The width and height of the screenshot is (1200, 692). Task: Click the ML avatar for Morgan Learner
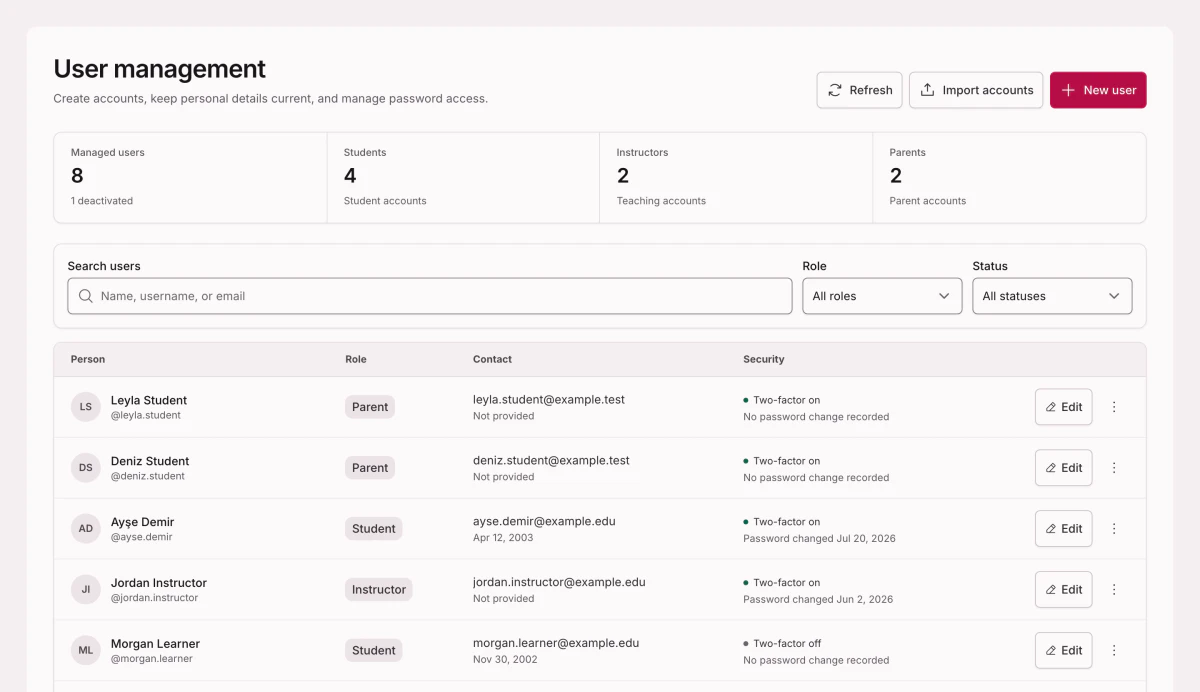[x=86, y=651]
